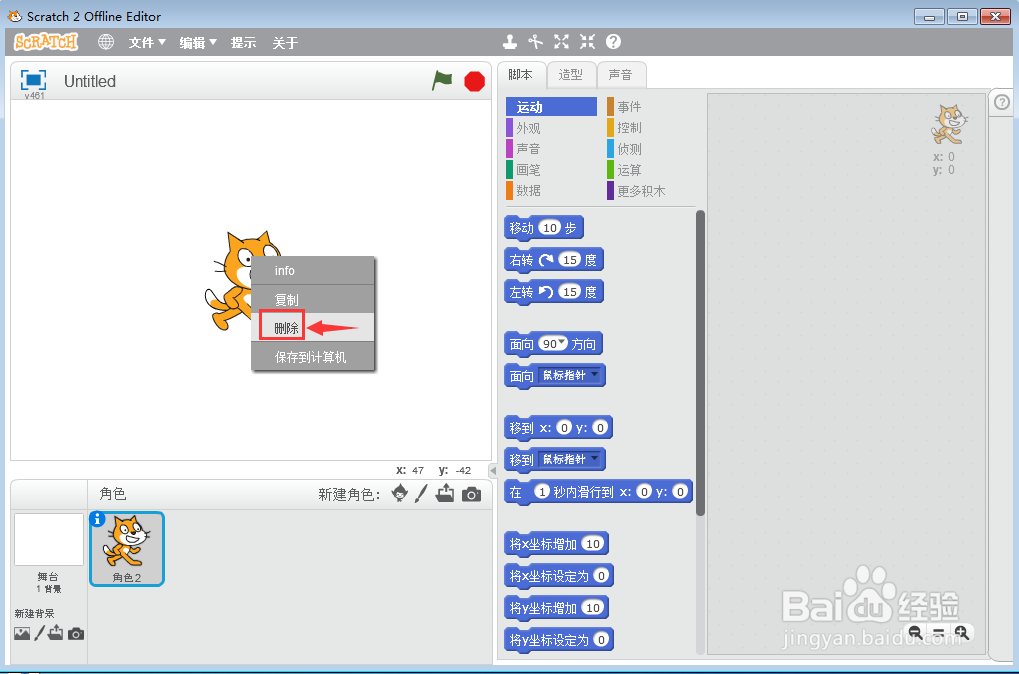Switch to the 造型 tab
This screenshot has width=1019, height=674.
click(x=572, y=74)
